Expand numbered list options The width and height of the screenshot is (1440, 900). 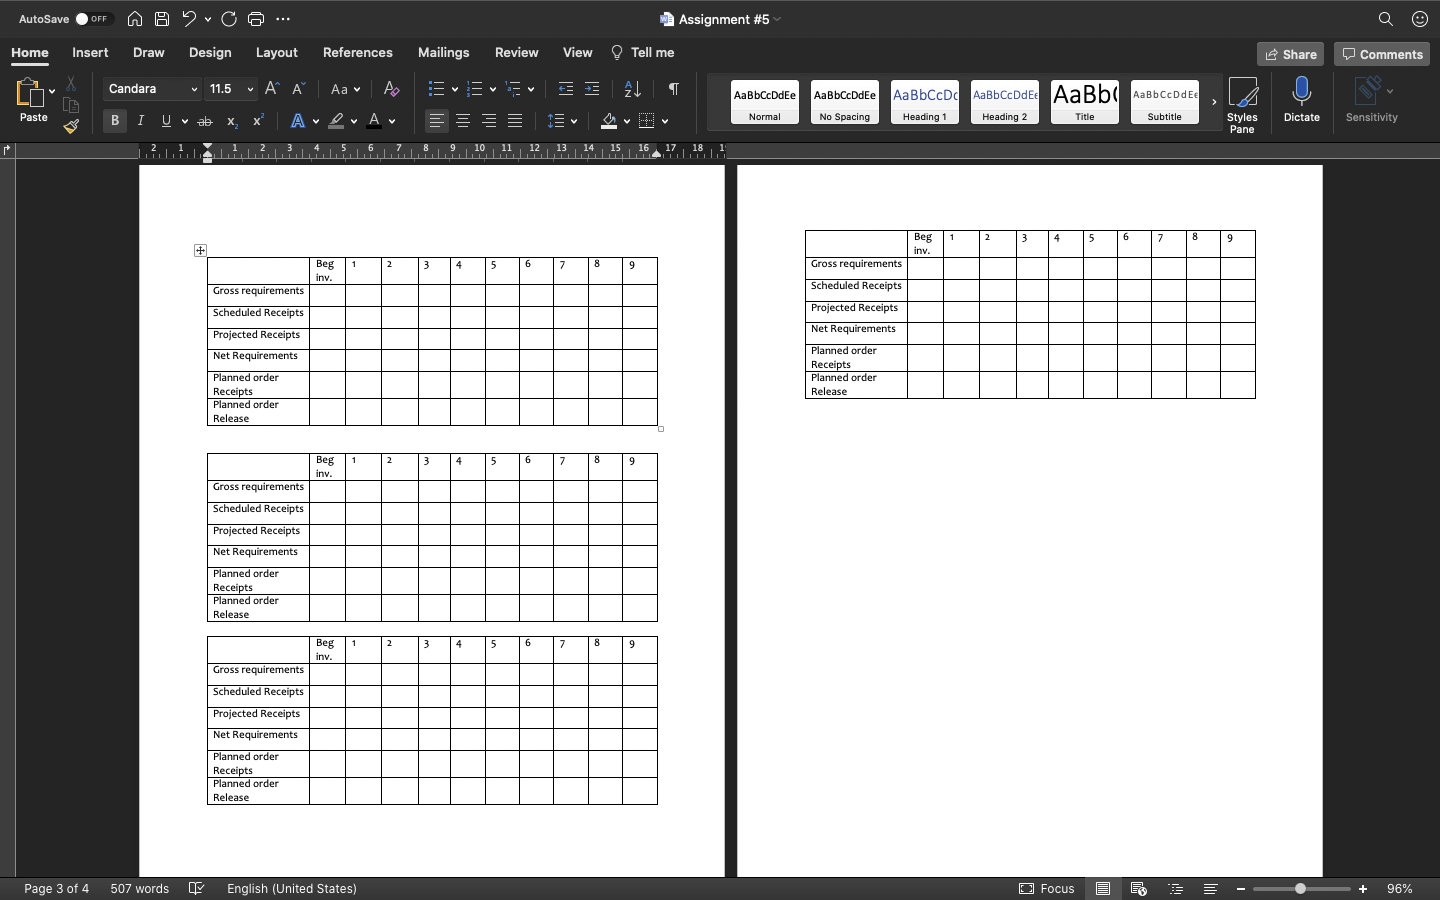493,89
